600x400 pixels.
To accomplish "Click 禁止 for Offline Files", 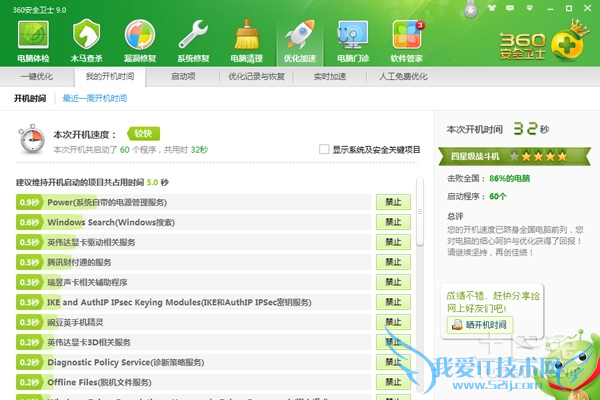I will click(393, 382).
